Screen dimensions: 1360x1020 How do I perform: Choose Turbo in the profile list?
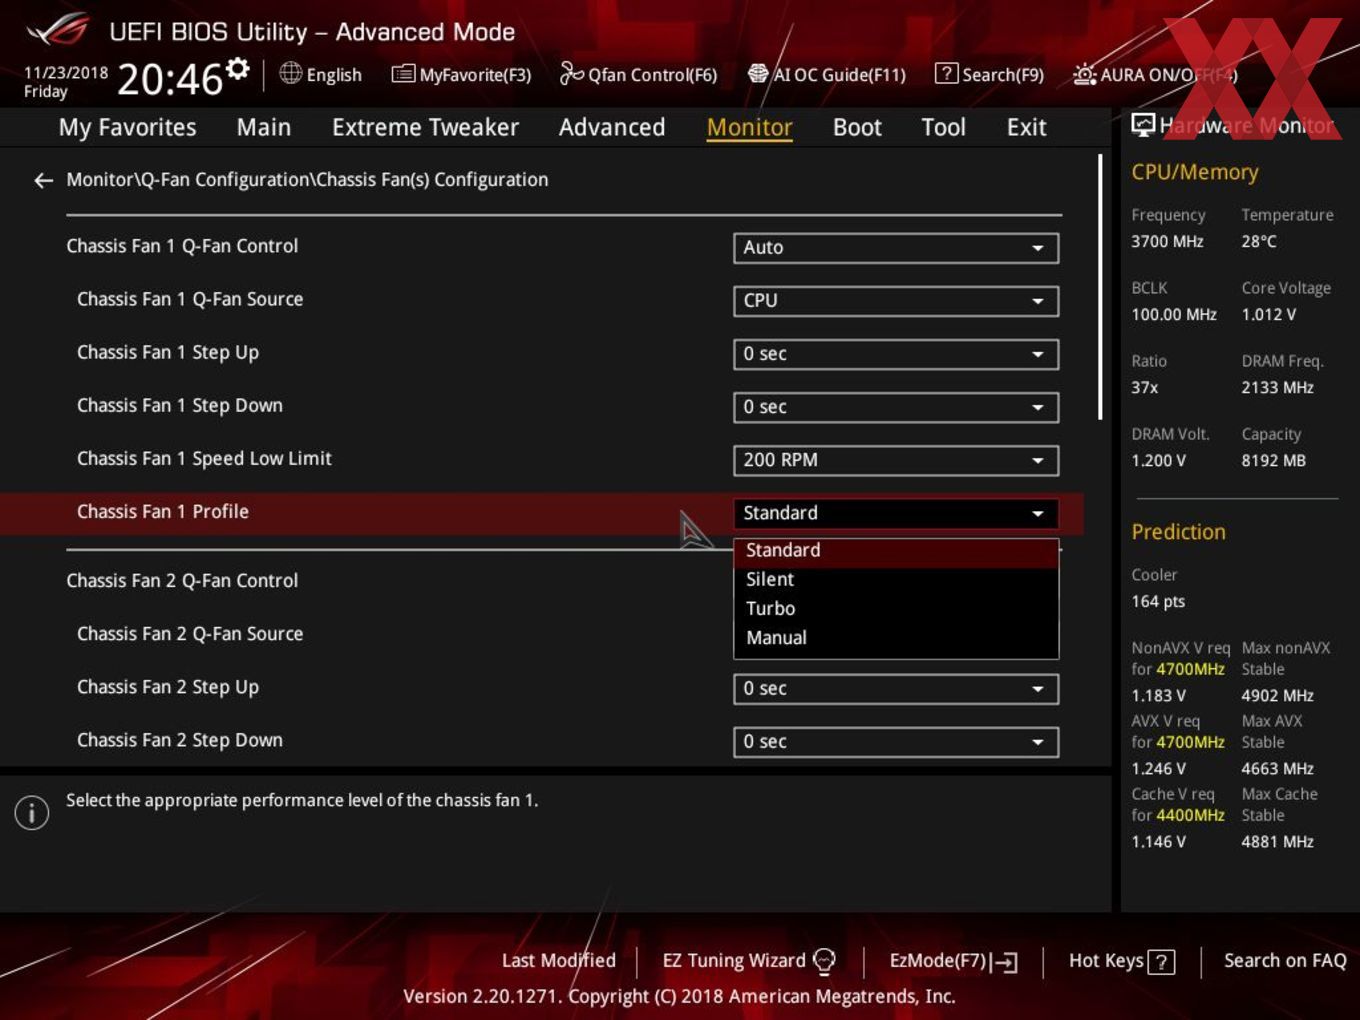point(896,609)
